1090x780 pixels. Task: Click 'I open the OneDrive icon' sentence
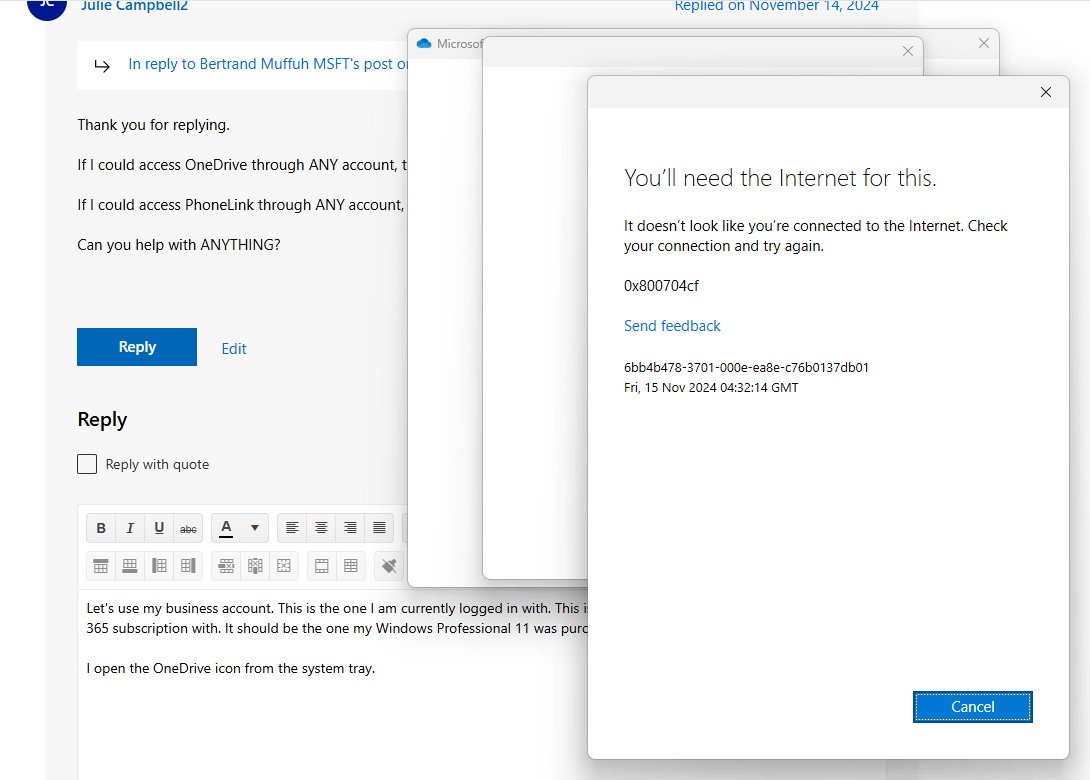click(230, 669)
